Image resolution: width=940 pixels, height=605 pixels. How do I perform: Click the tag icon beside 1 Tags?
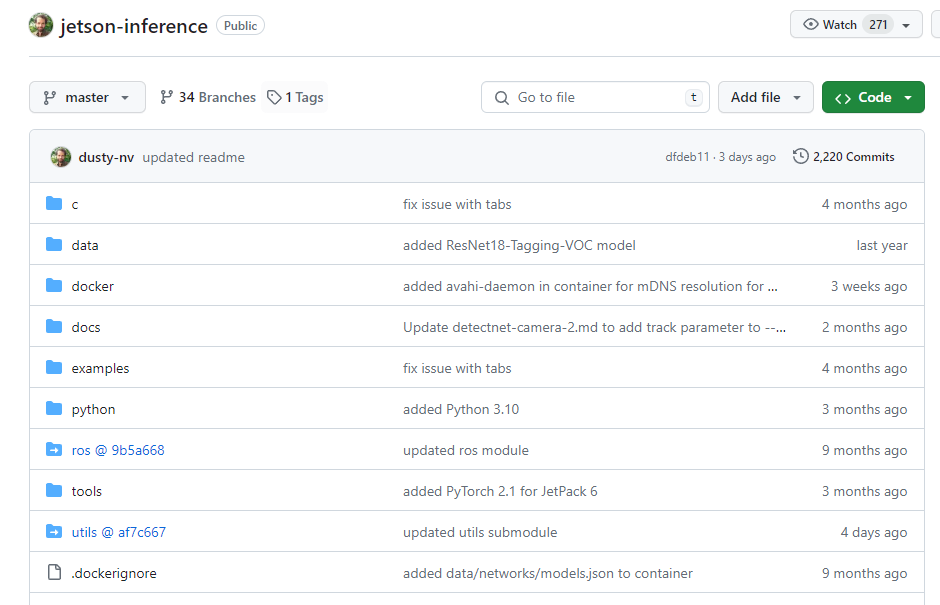[274, 97]
